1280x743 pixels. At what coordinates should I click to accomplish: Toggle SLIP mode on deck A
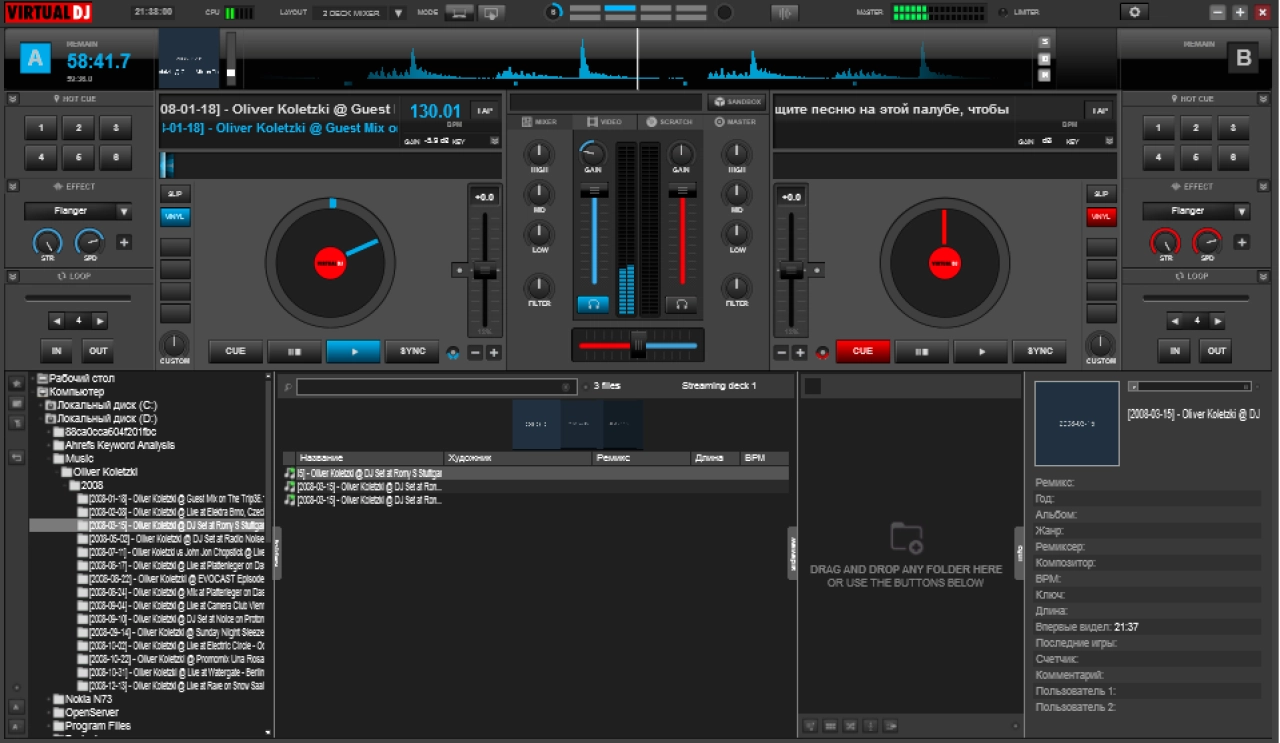[x=175, y=193]
